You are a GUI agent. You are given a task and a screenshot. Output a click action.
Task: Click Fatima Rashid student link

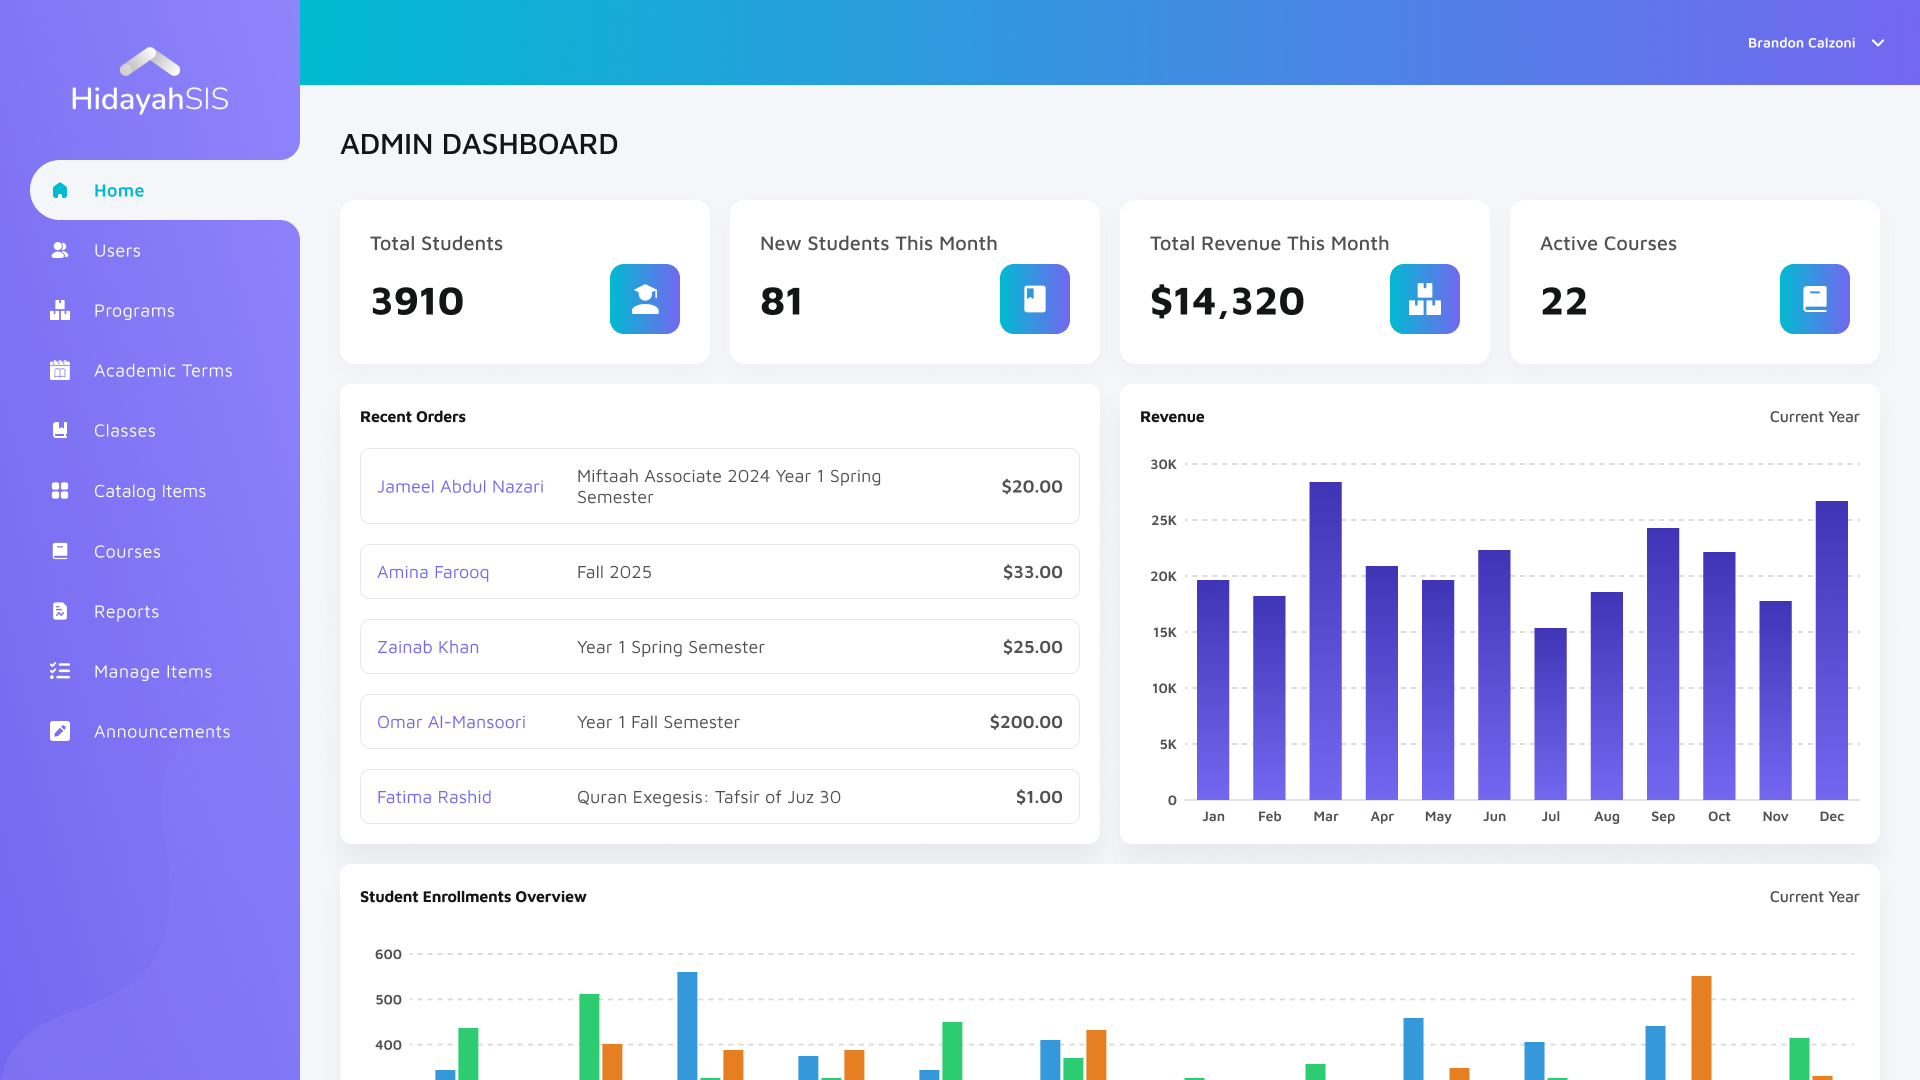click(434, 797)
